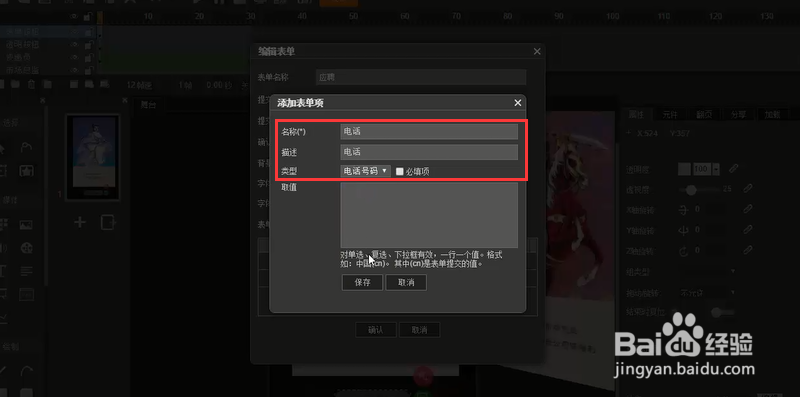Toggle the reset switch at the panel bottom

722,312
